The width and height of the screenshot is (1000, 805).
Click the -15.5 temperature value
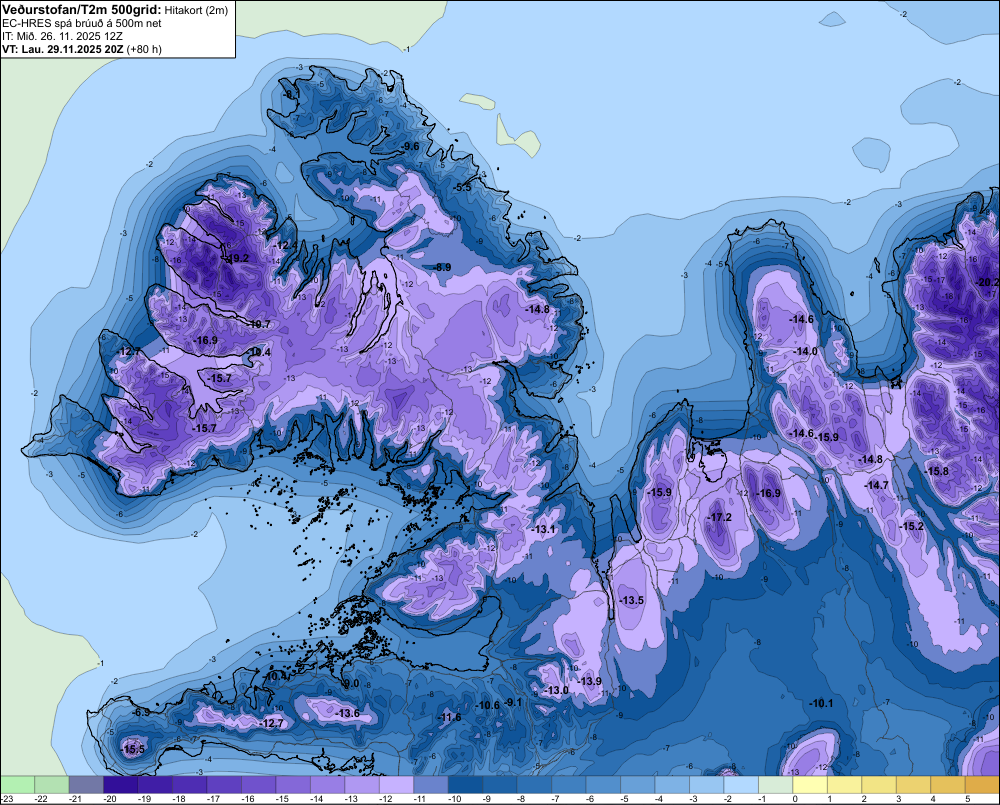tap(133, 750)
